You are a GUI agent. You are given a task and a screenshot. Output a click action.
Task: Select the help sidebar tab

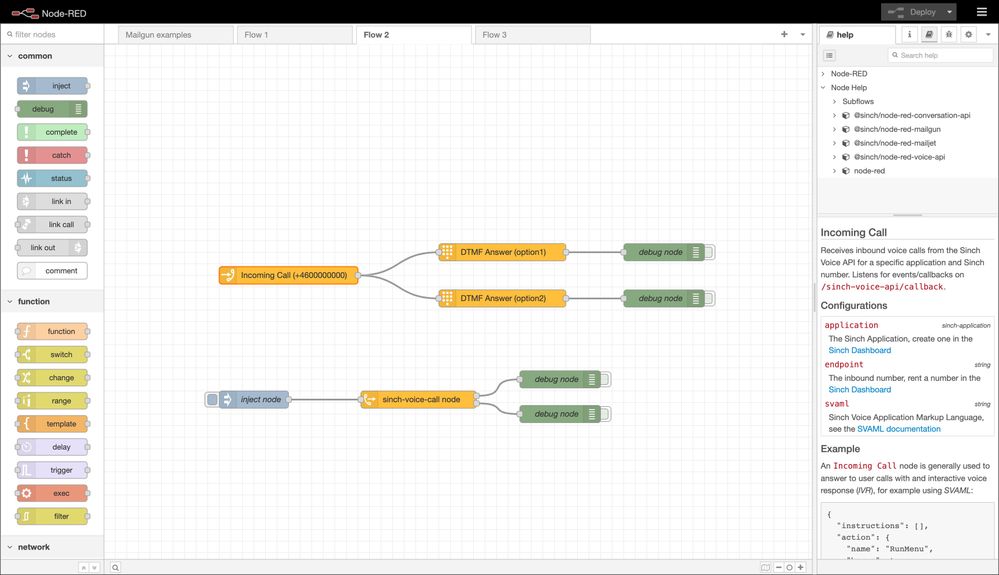tap(857, 35)
